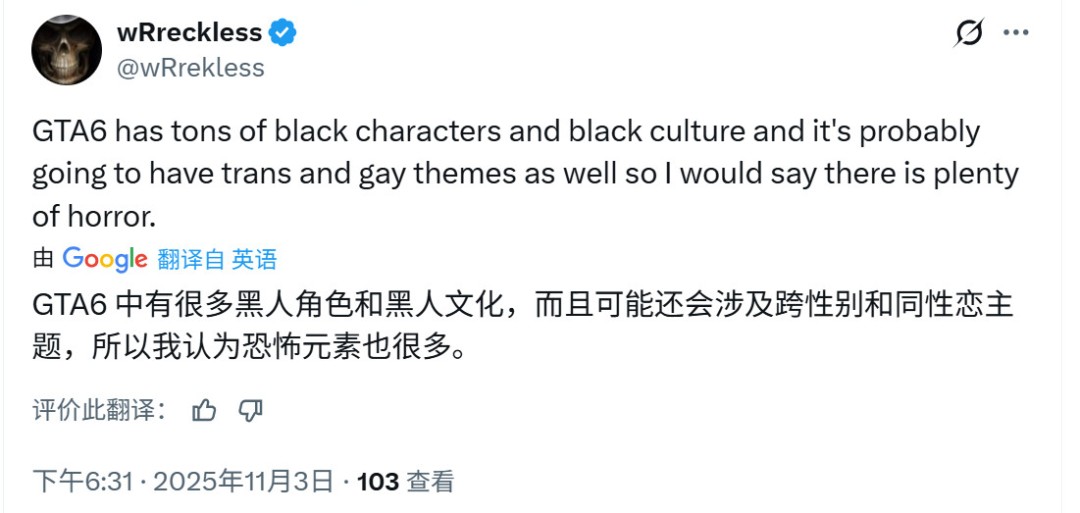Click the 评价此翻译 label
This screenshot has width=1080, height=513.
tap(95, 410)
